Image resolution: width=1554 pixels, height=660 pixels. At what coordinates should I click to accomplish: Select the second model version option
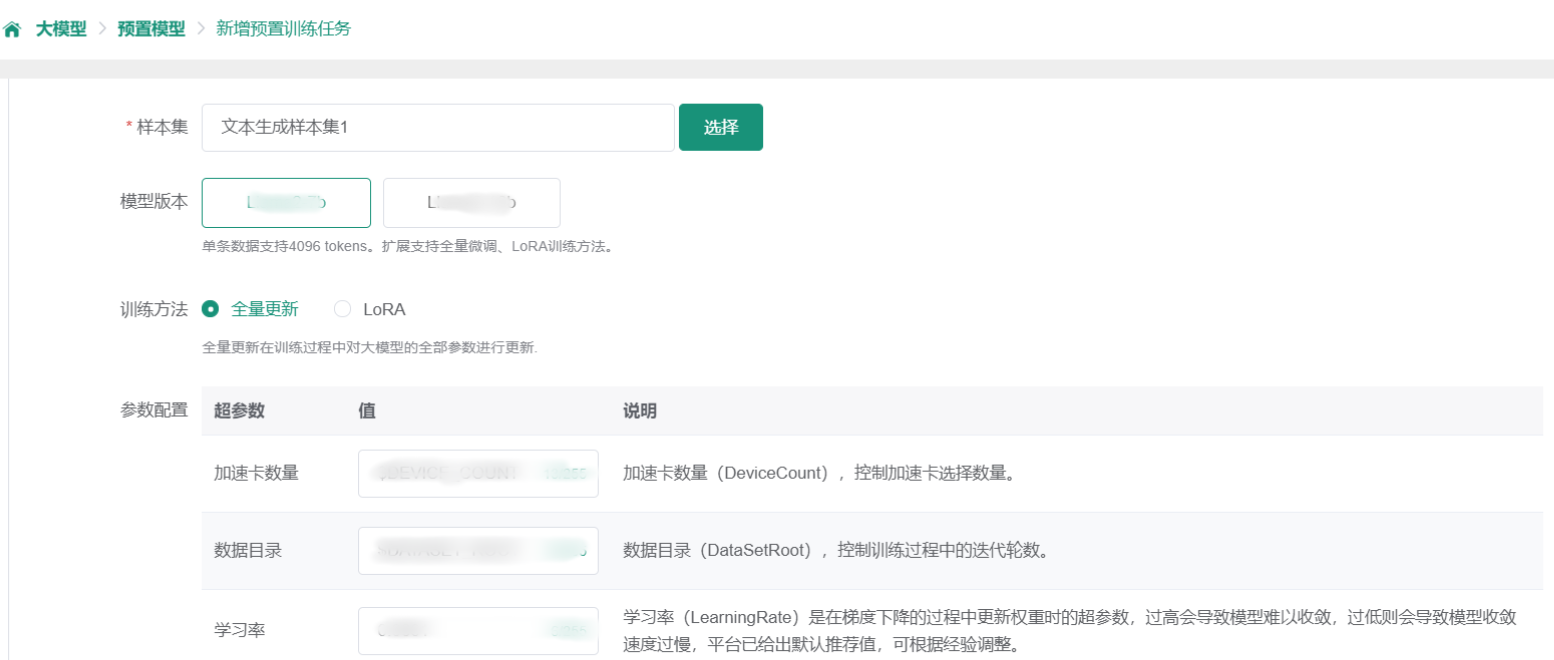tap(471, 203)
